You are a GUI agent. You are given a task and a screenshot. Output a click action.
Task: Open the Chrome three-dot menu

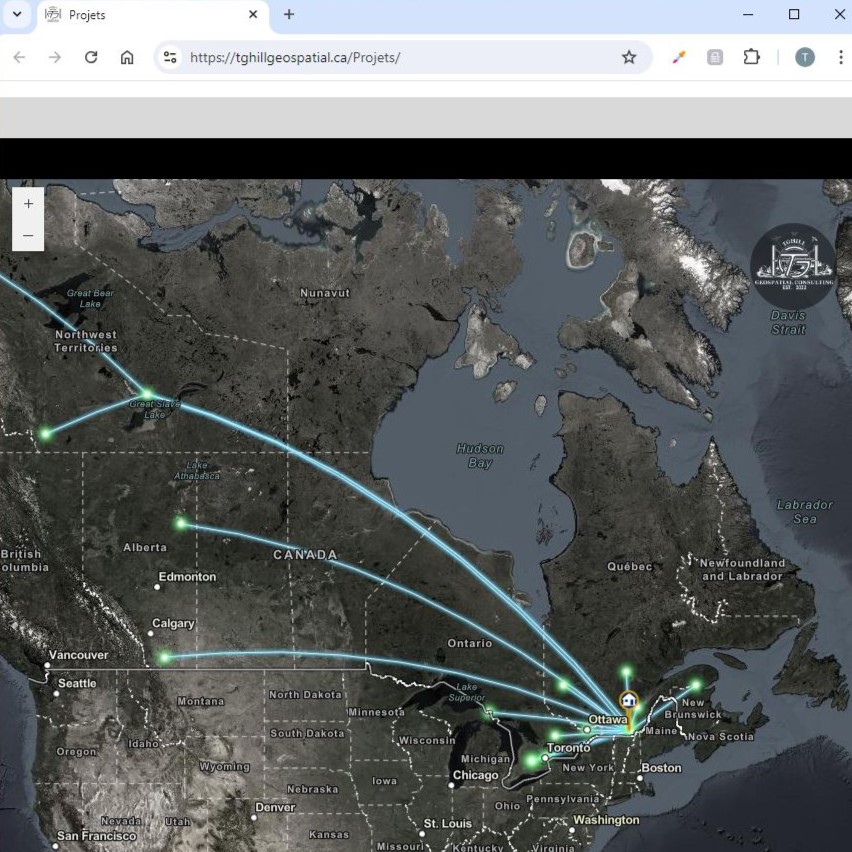pyautogui.click(x=840, y=57)
